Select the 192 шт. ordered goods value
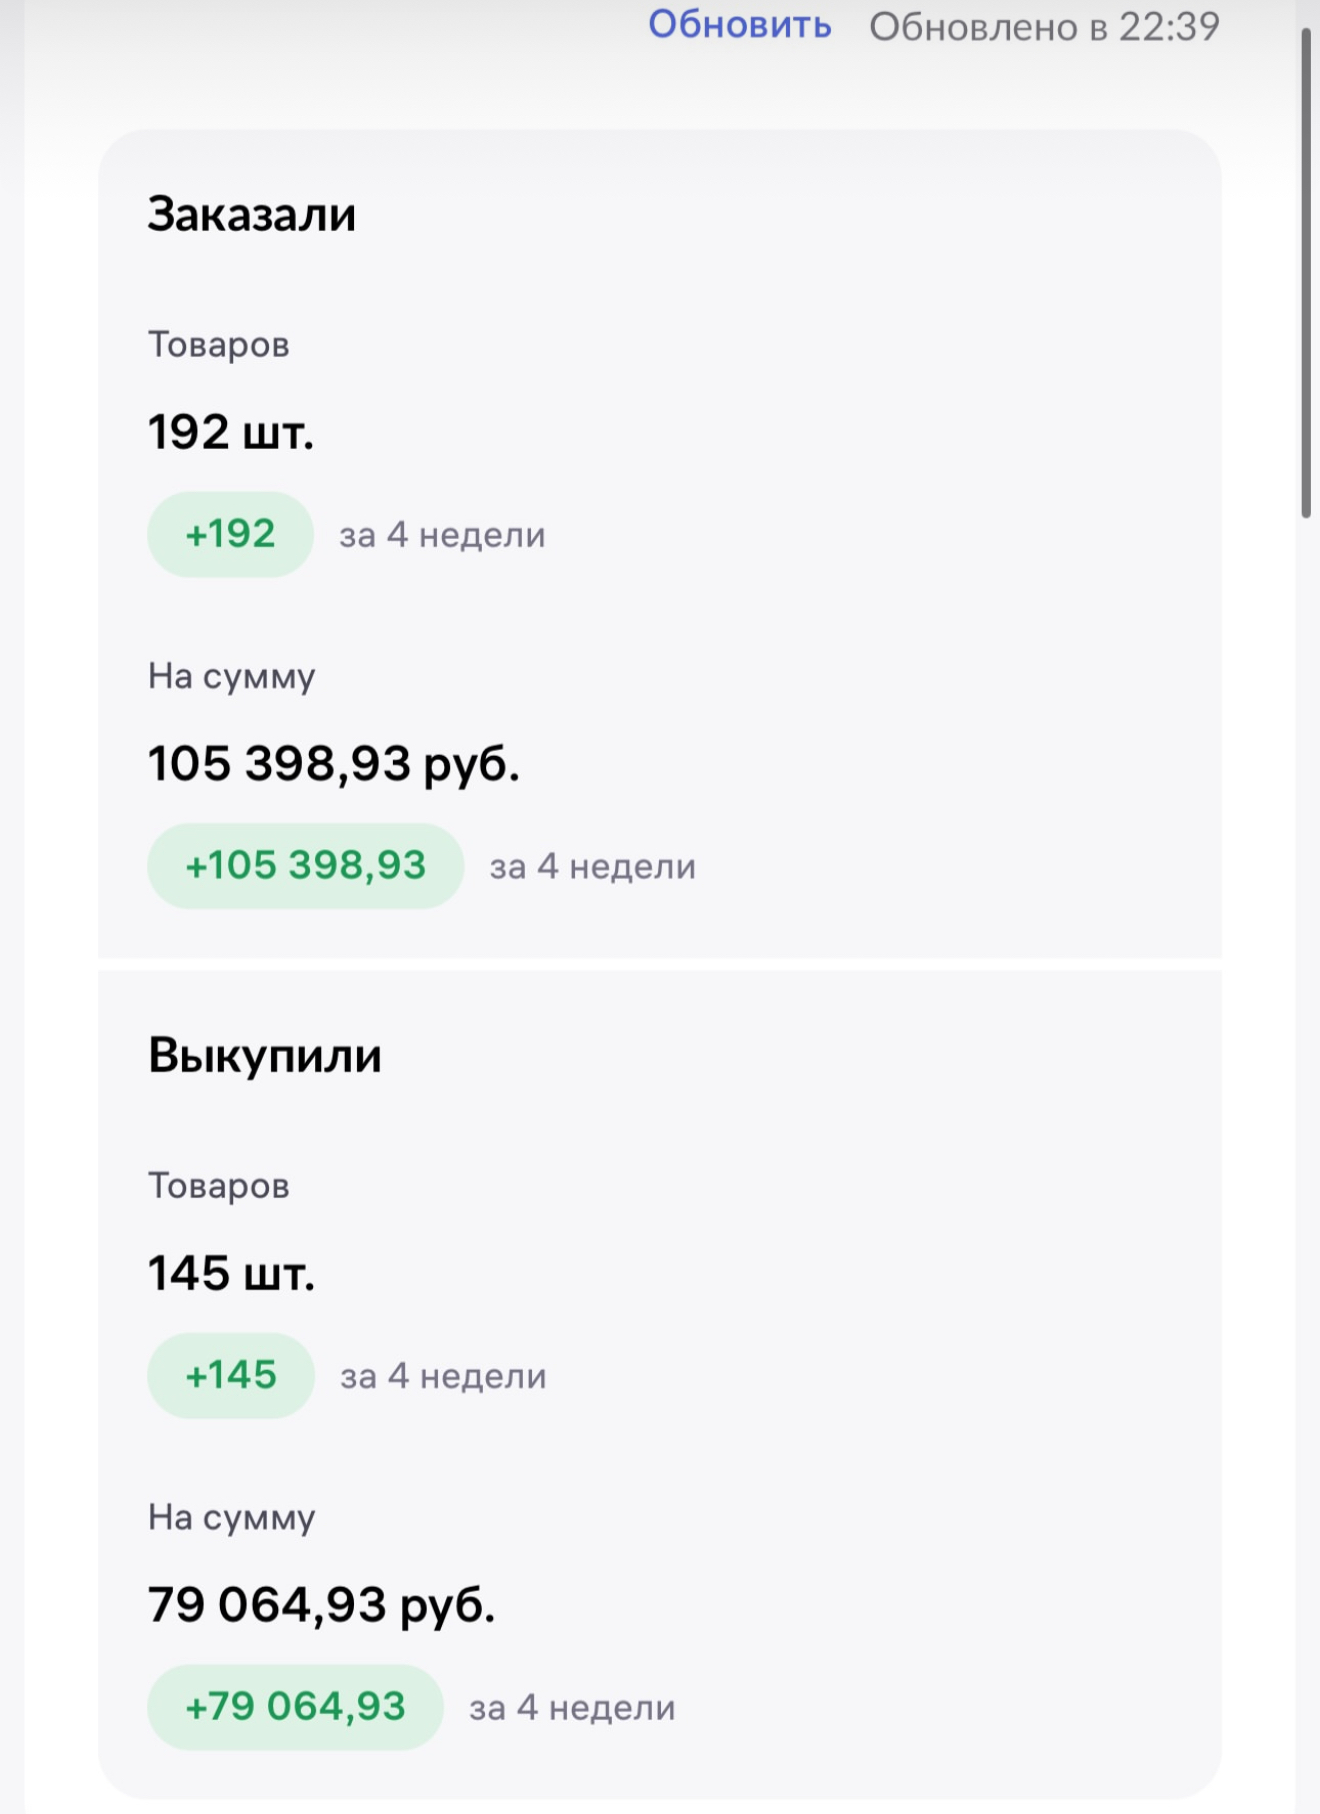The width and height of the screenshot is (1320, 1814). (x=231, y=433)
